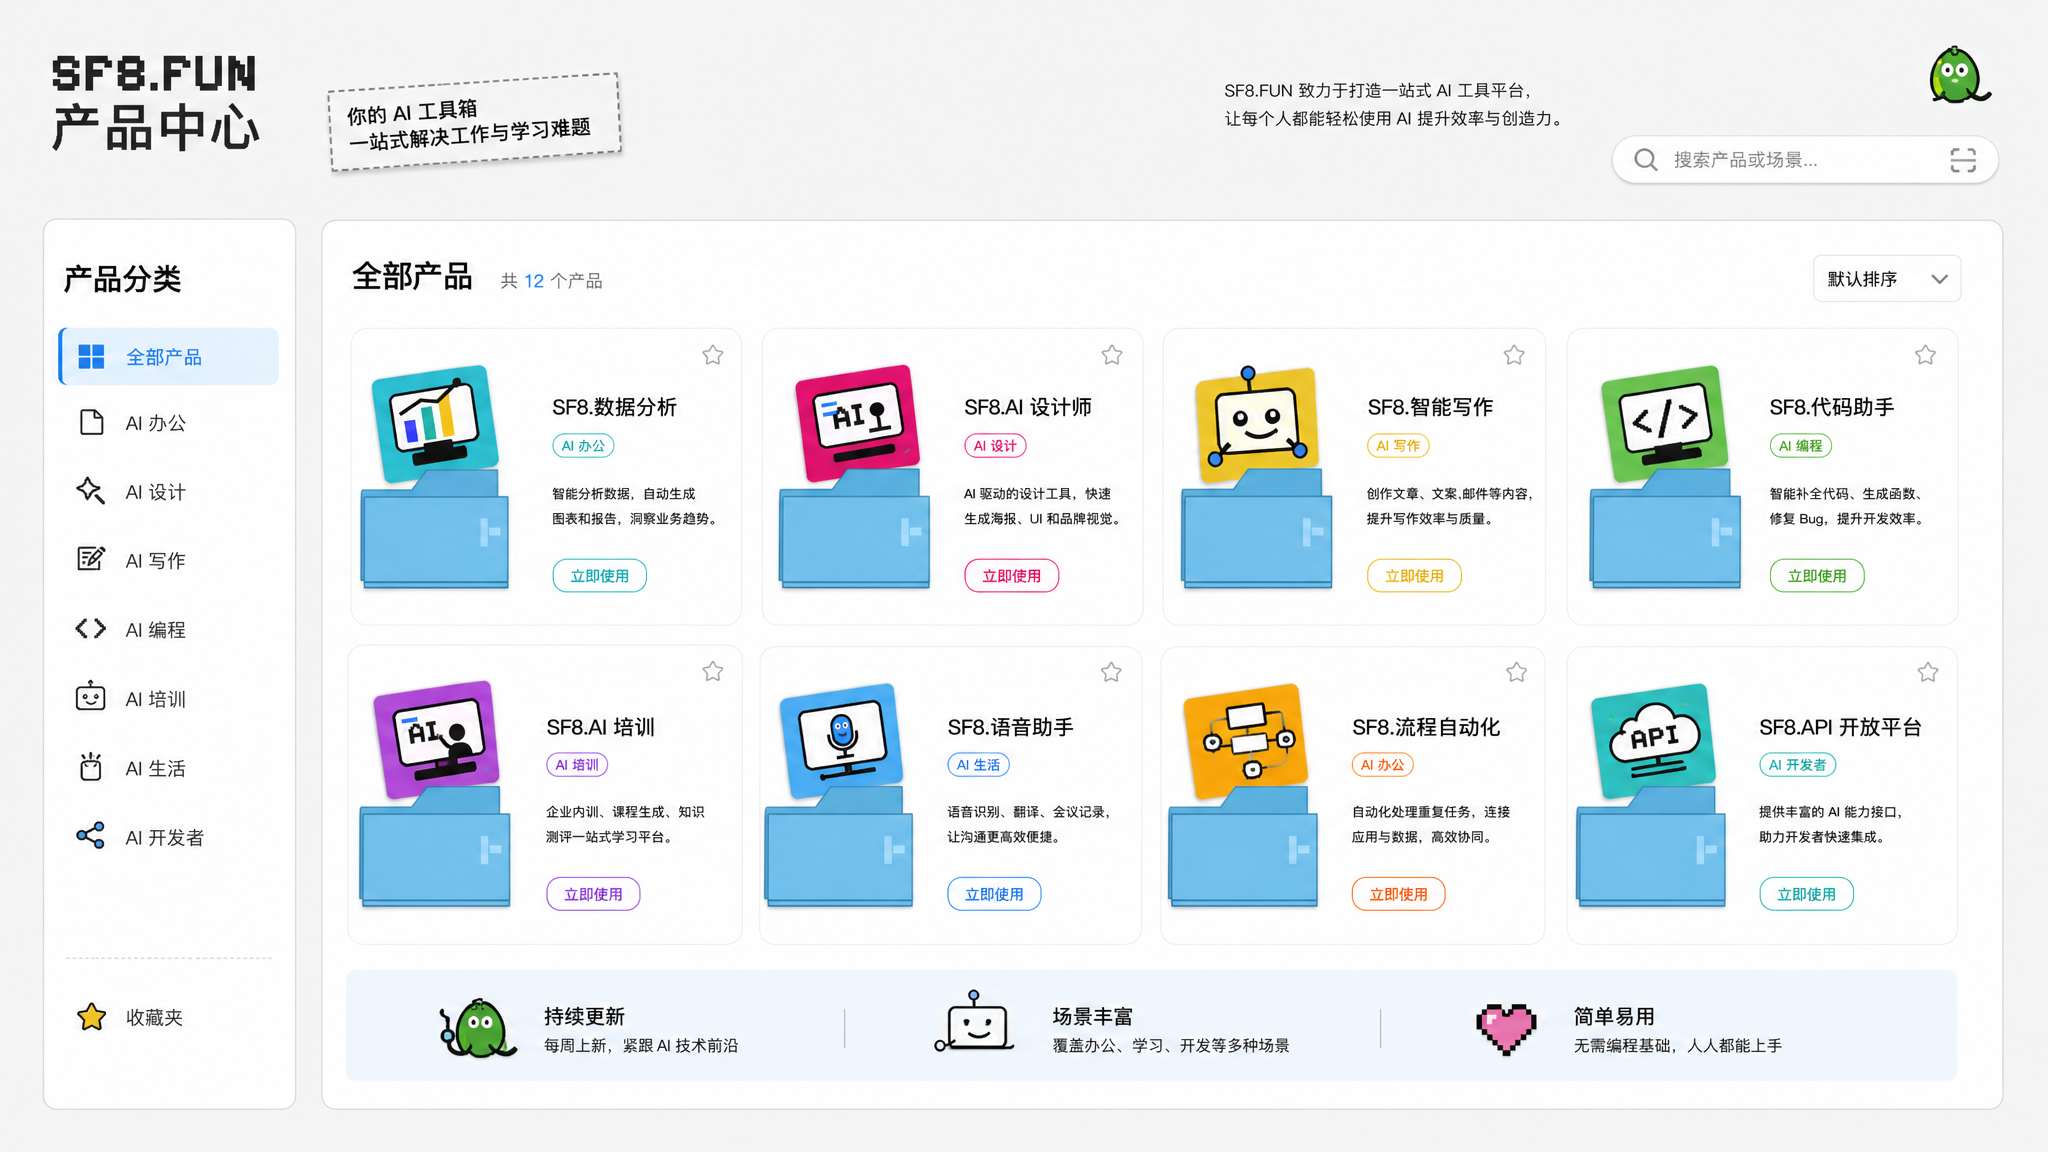The height and width of the screenshot is (1152, 2048).
Task: Click 立即使用 for SF8.语音助手
Action: tap(994, 894)
